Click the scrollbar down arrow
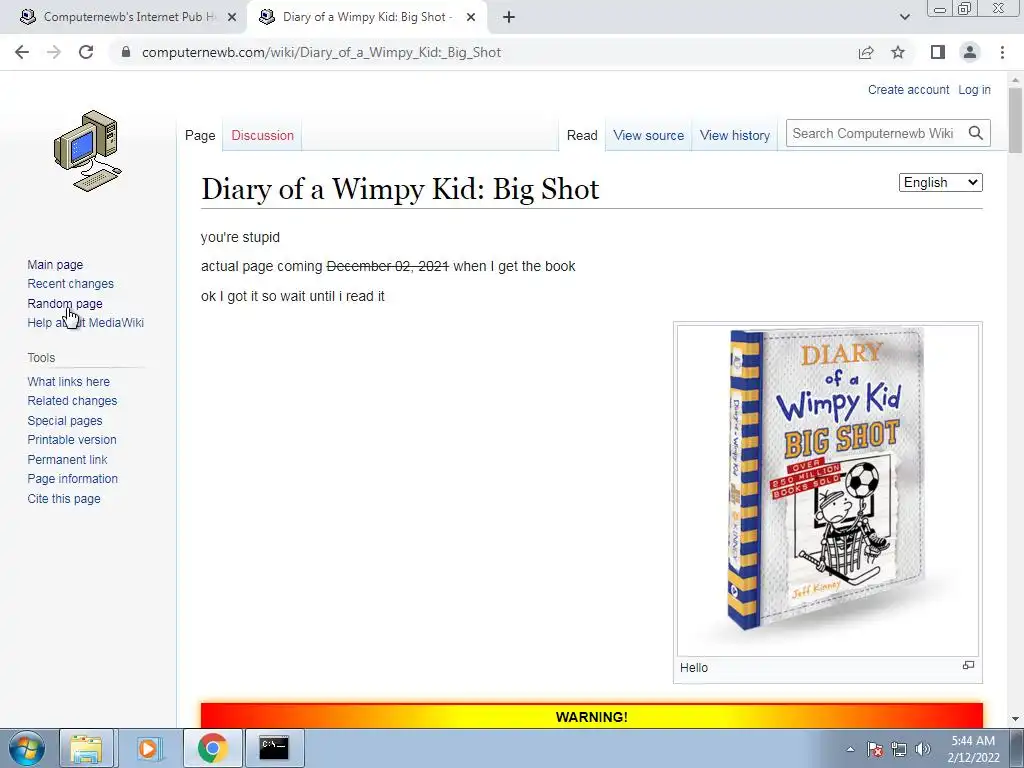The image size is (1024, 768). pos(1015,719)
